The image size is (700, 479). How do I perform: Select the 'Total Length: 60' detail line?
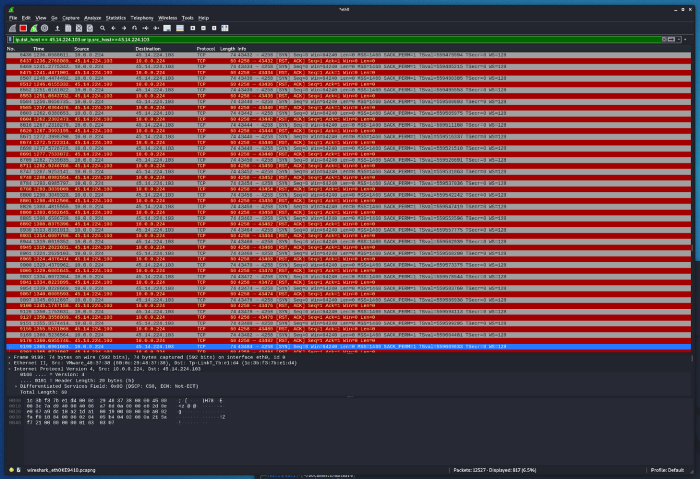coord(43,392)
